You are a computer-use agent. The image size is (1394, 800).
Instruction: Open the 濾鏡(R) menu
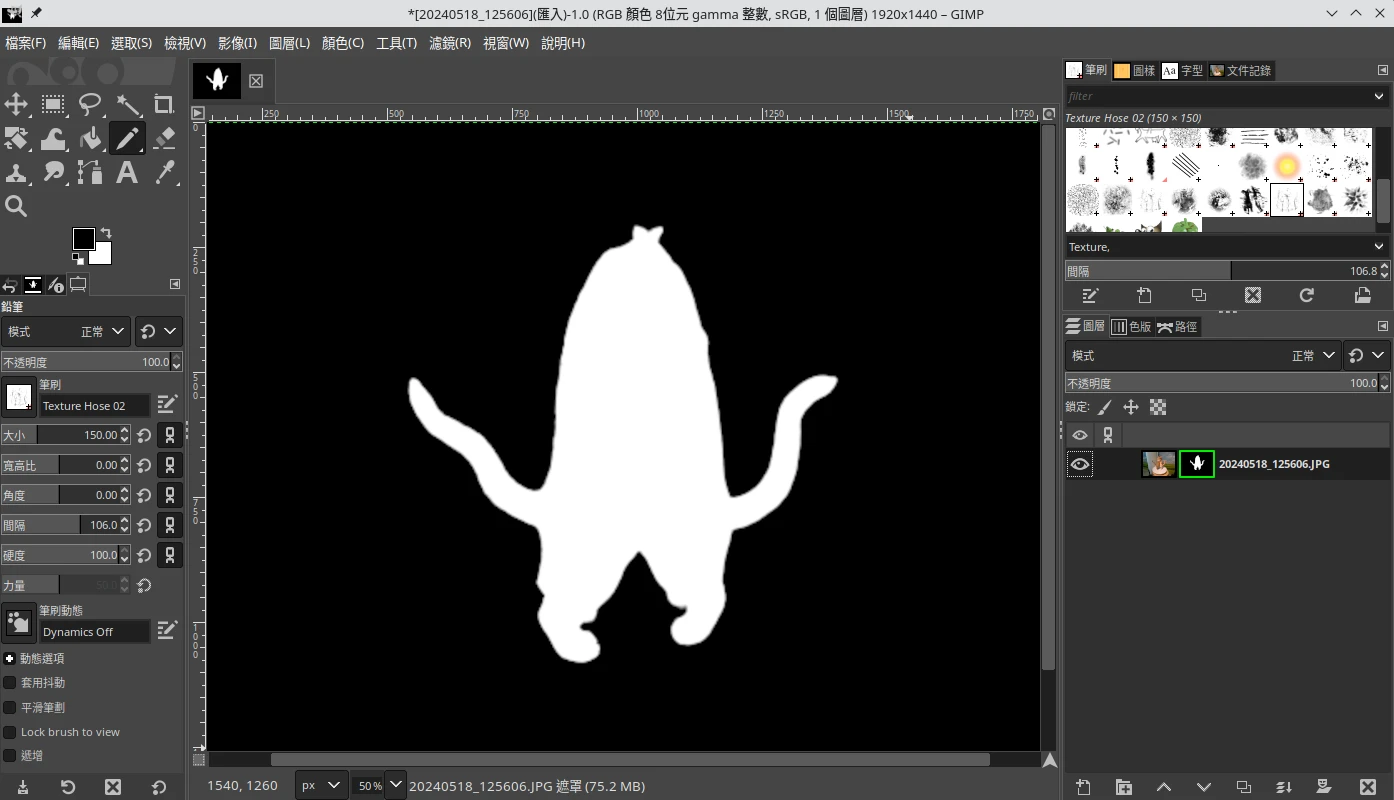[x=449, y=43]
